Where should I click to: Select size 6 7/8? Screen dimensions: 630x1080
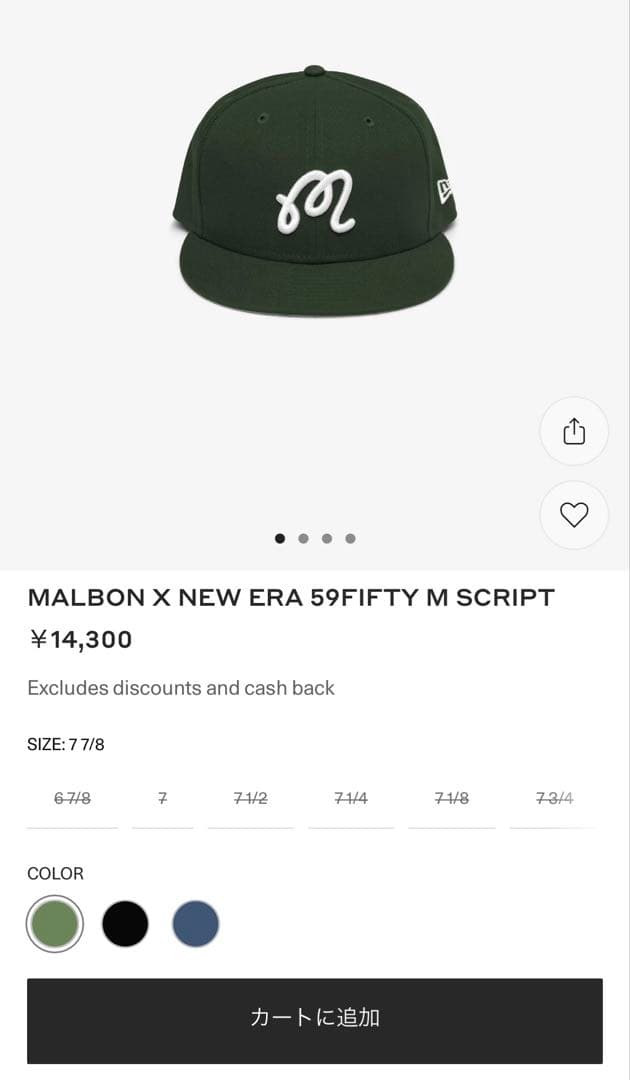point(72,799)
